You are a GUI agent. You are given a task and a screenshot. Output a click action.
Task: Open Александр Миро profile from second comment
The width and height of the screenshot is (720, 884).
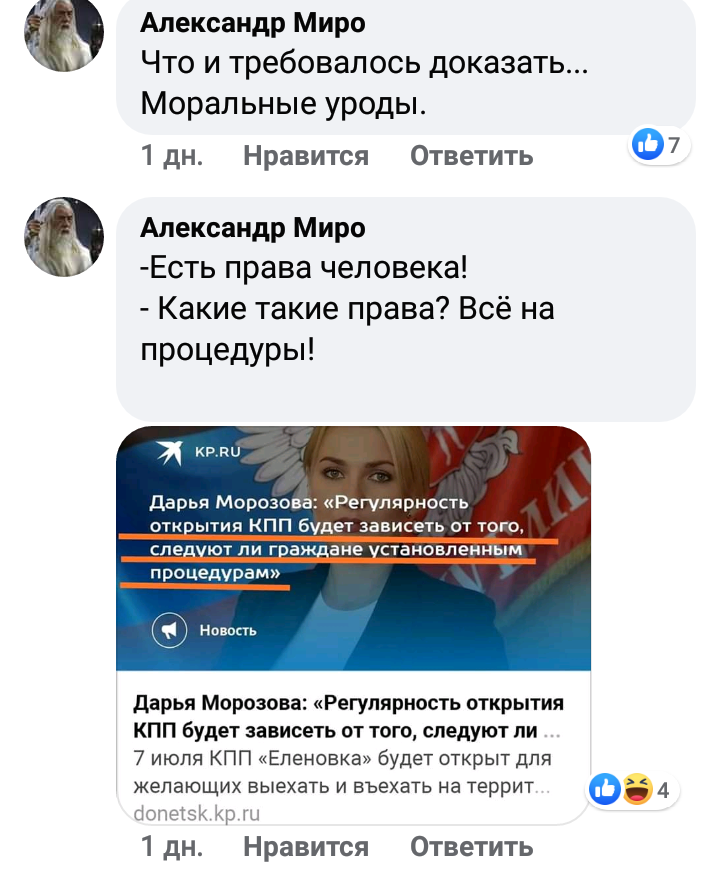253,228
